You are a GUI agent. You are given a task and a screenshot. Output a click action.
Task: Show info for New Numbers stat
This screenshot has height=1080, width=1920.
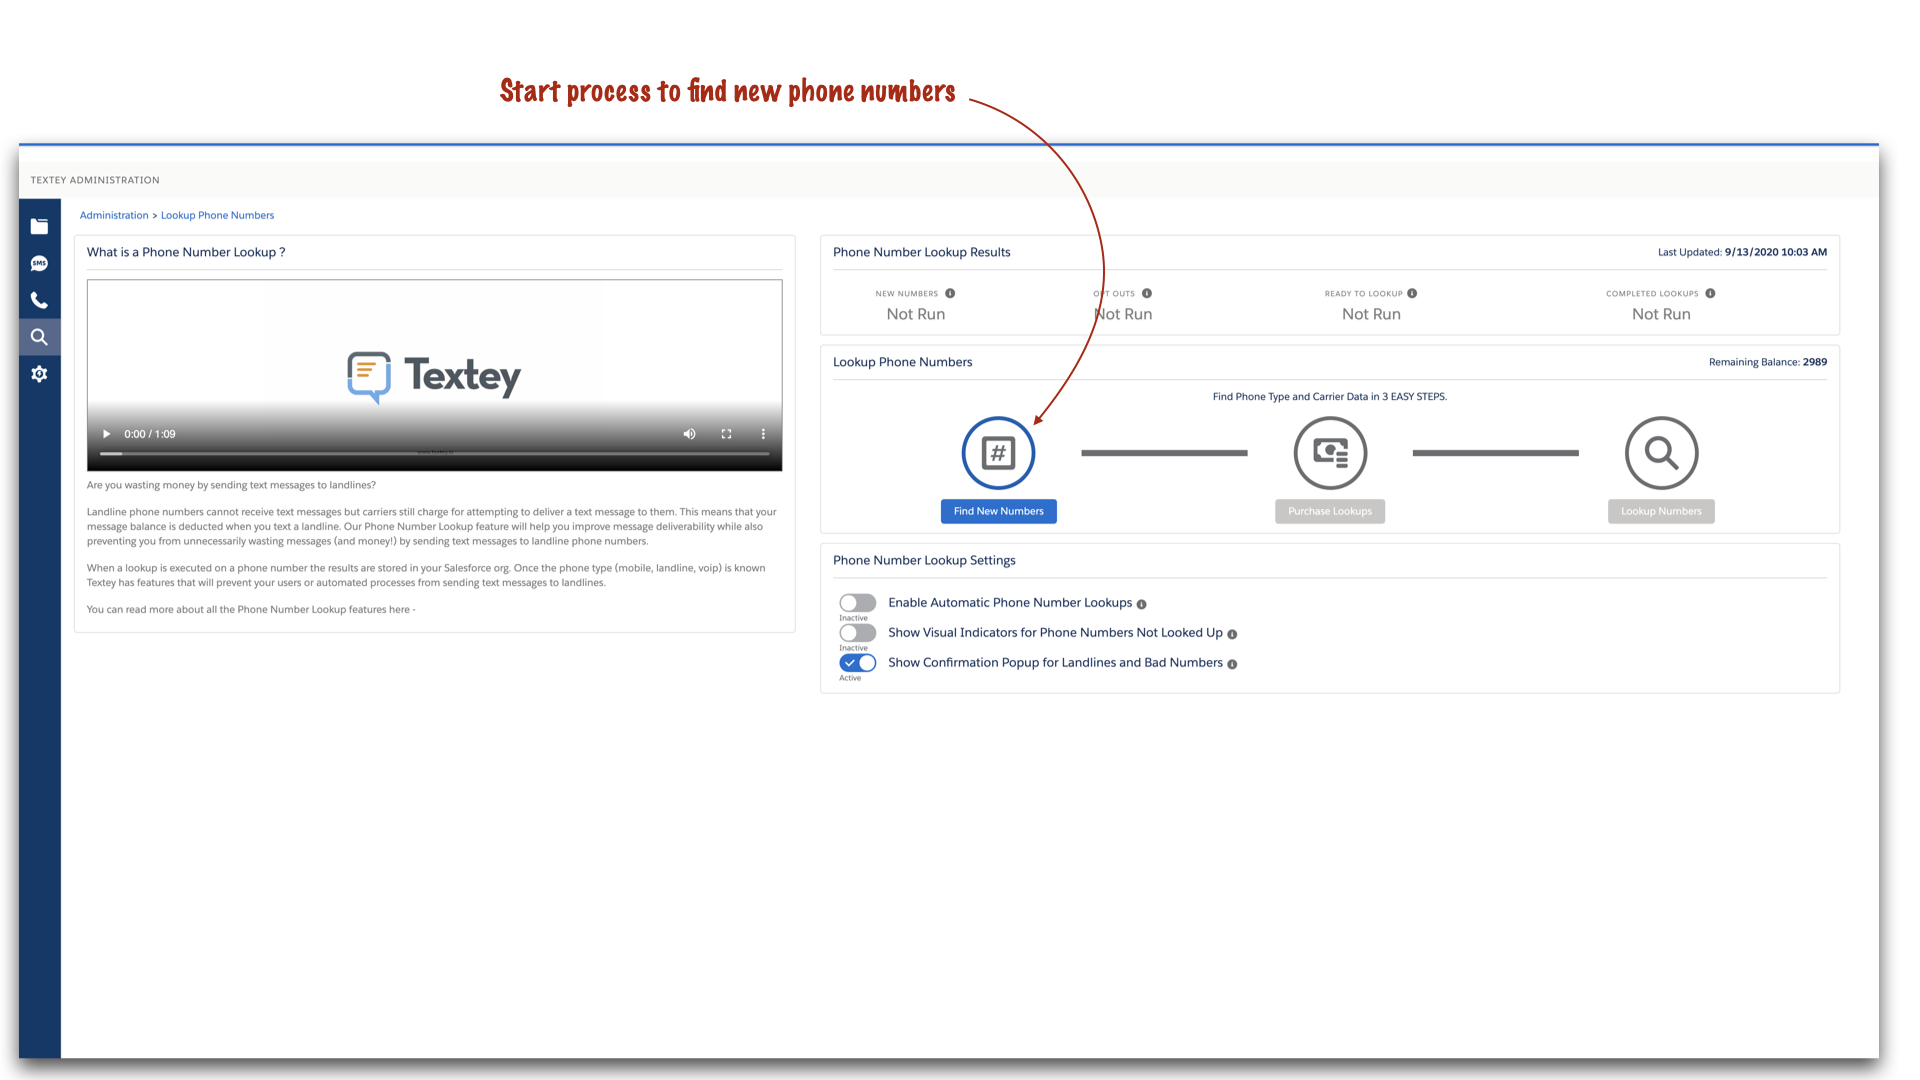pyautogui.click(x=950, y=293)
